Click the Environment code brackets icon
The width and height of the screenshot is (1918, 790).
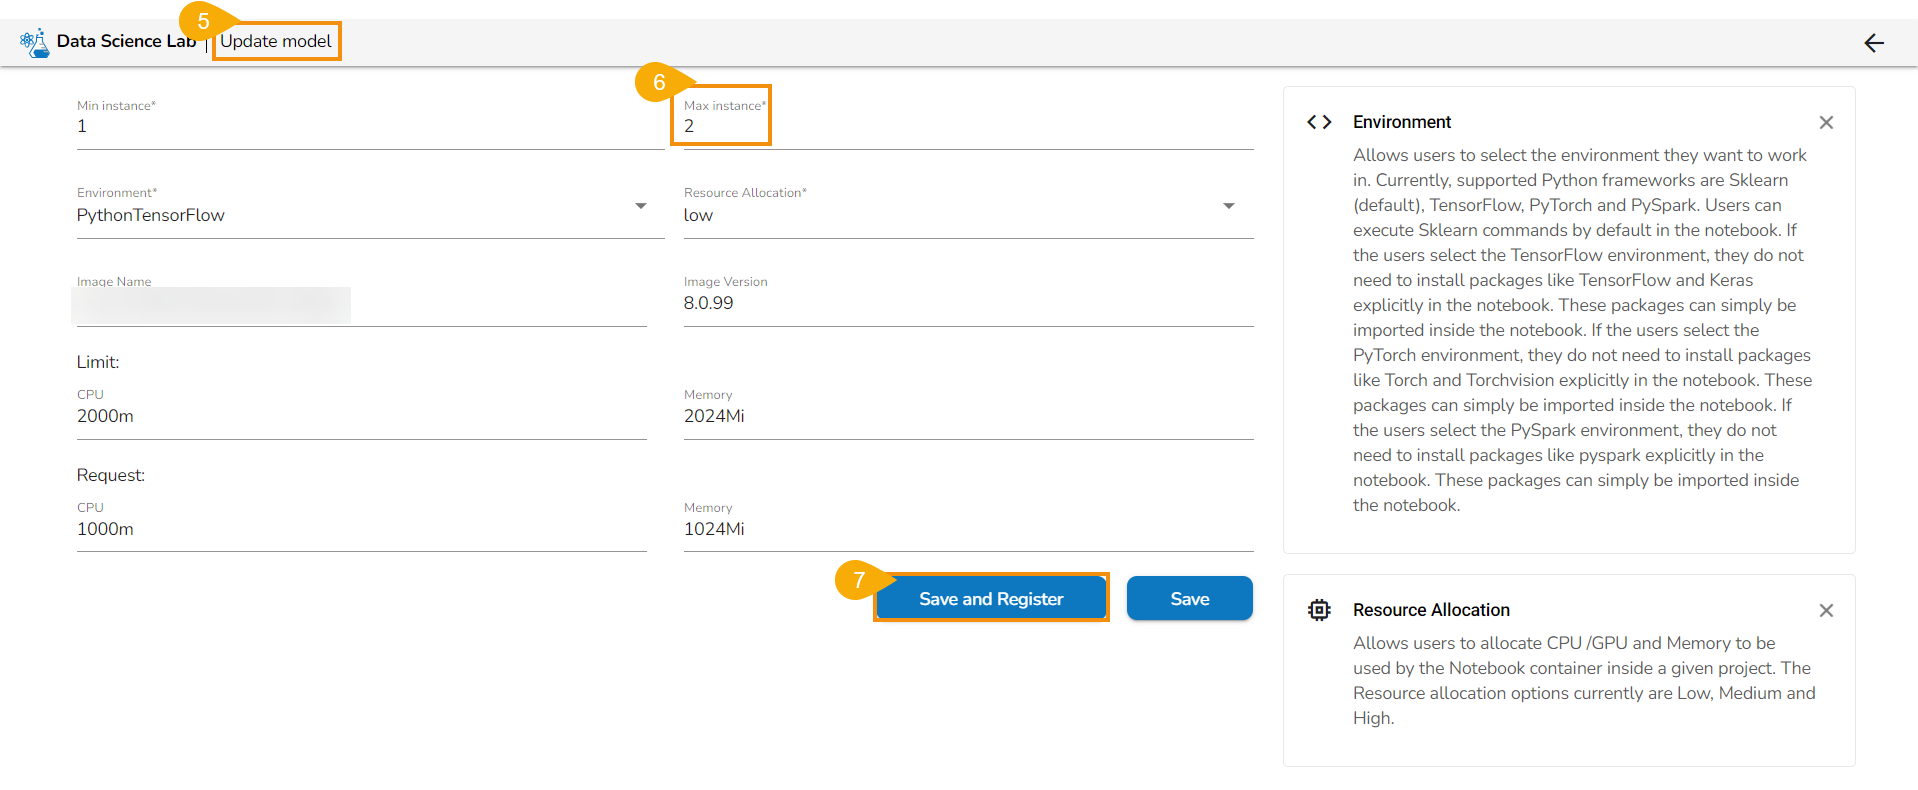pos(1319,122)
